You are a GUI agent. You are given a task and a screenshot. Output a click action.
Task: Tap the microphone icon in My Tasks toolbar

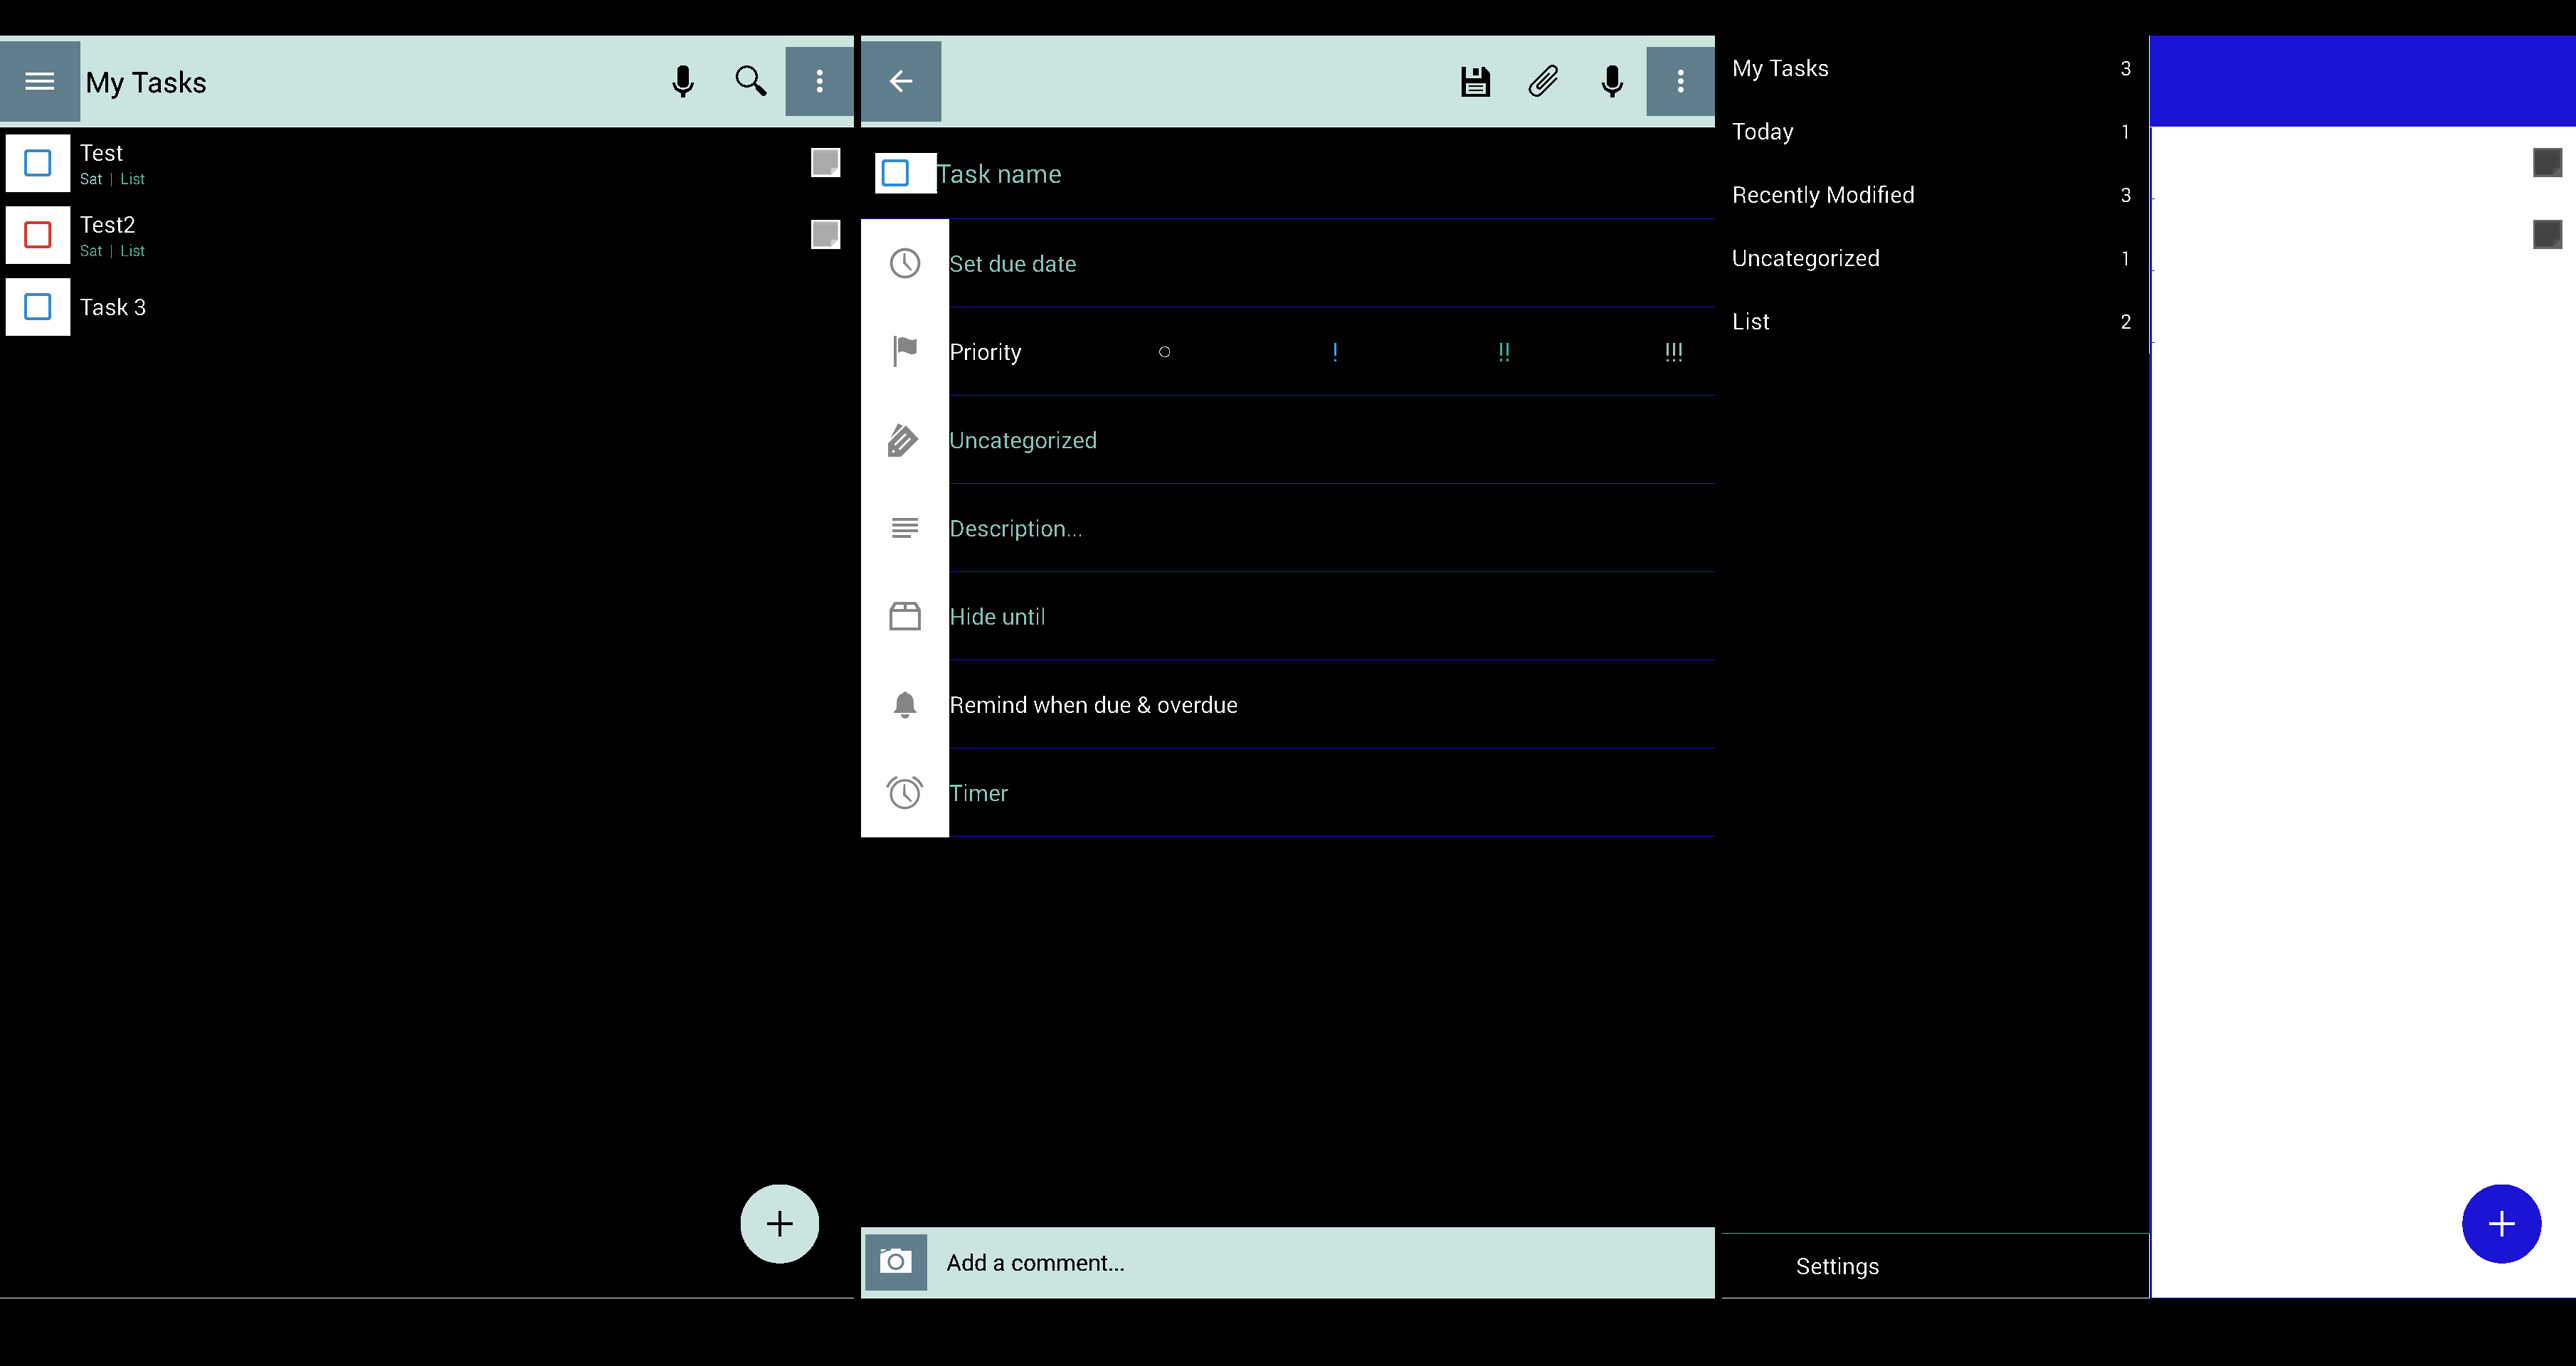pyautogui.click(x=683, y=81)
